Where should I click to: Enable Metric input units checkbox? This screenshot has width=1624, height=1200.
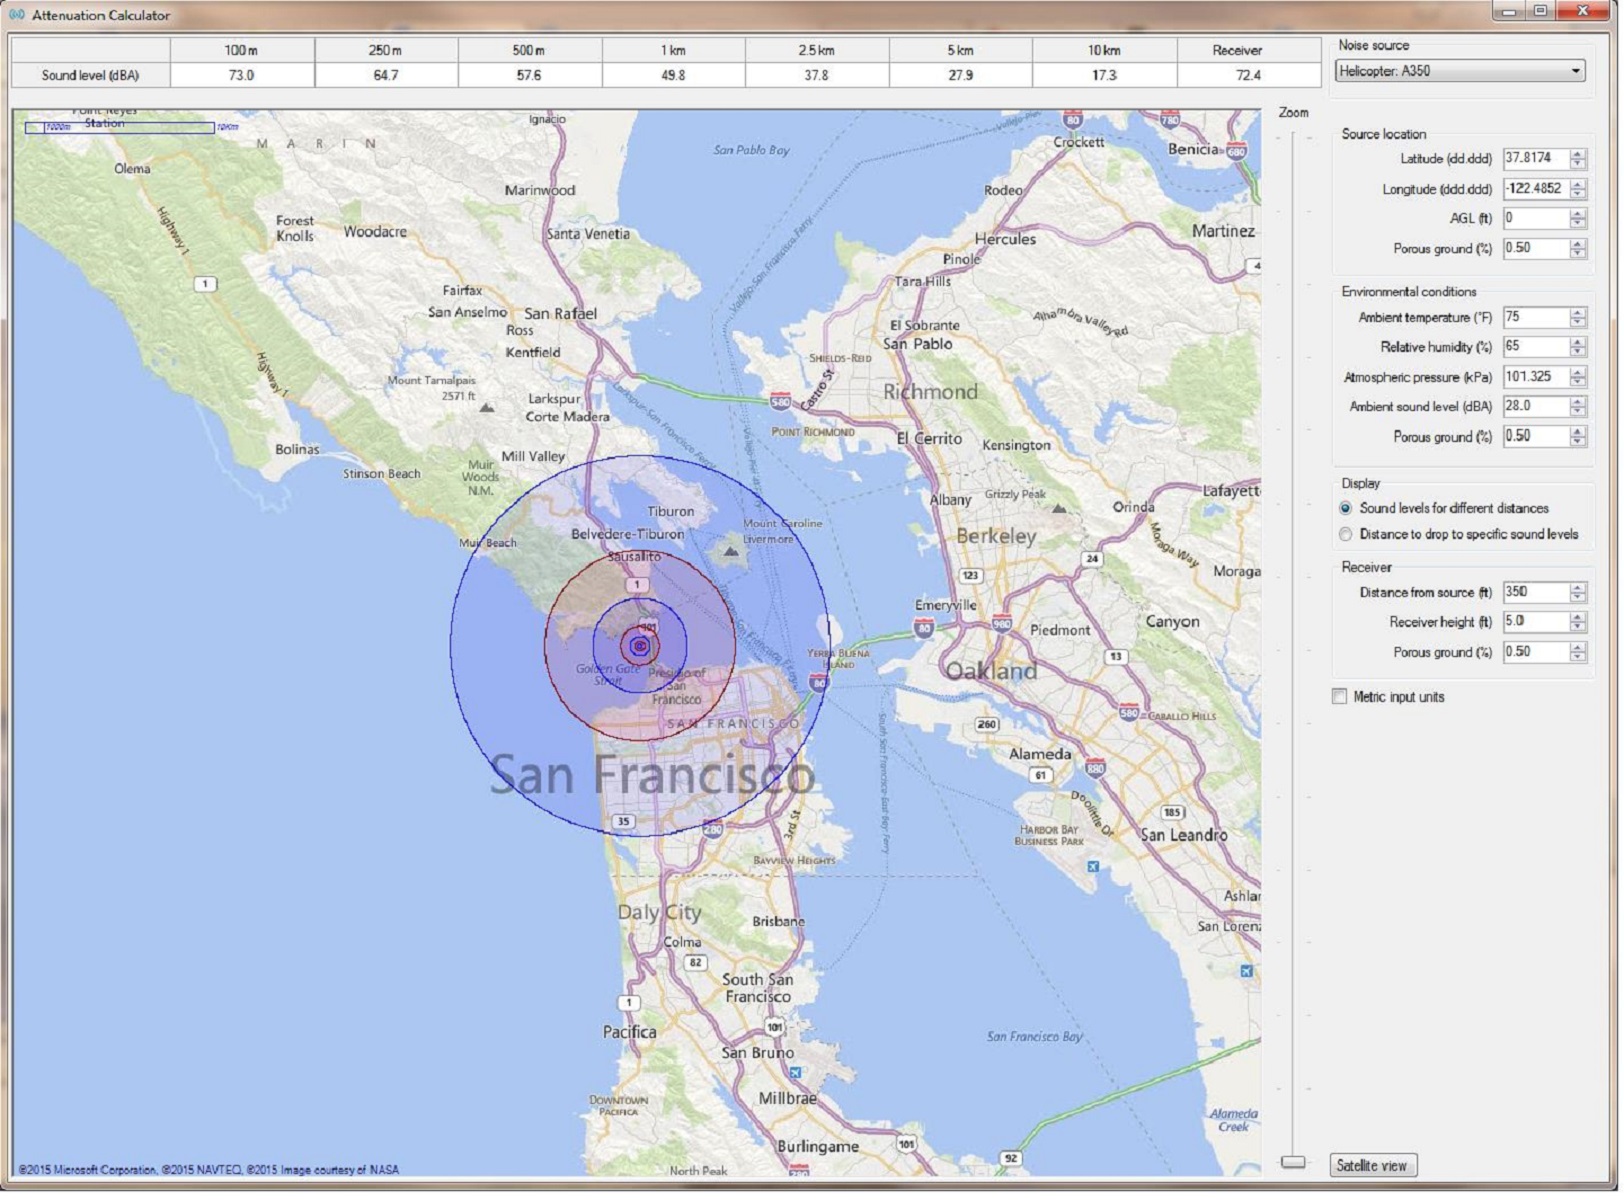(1340, 697)
